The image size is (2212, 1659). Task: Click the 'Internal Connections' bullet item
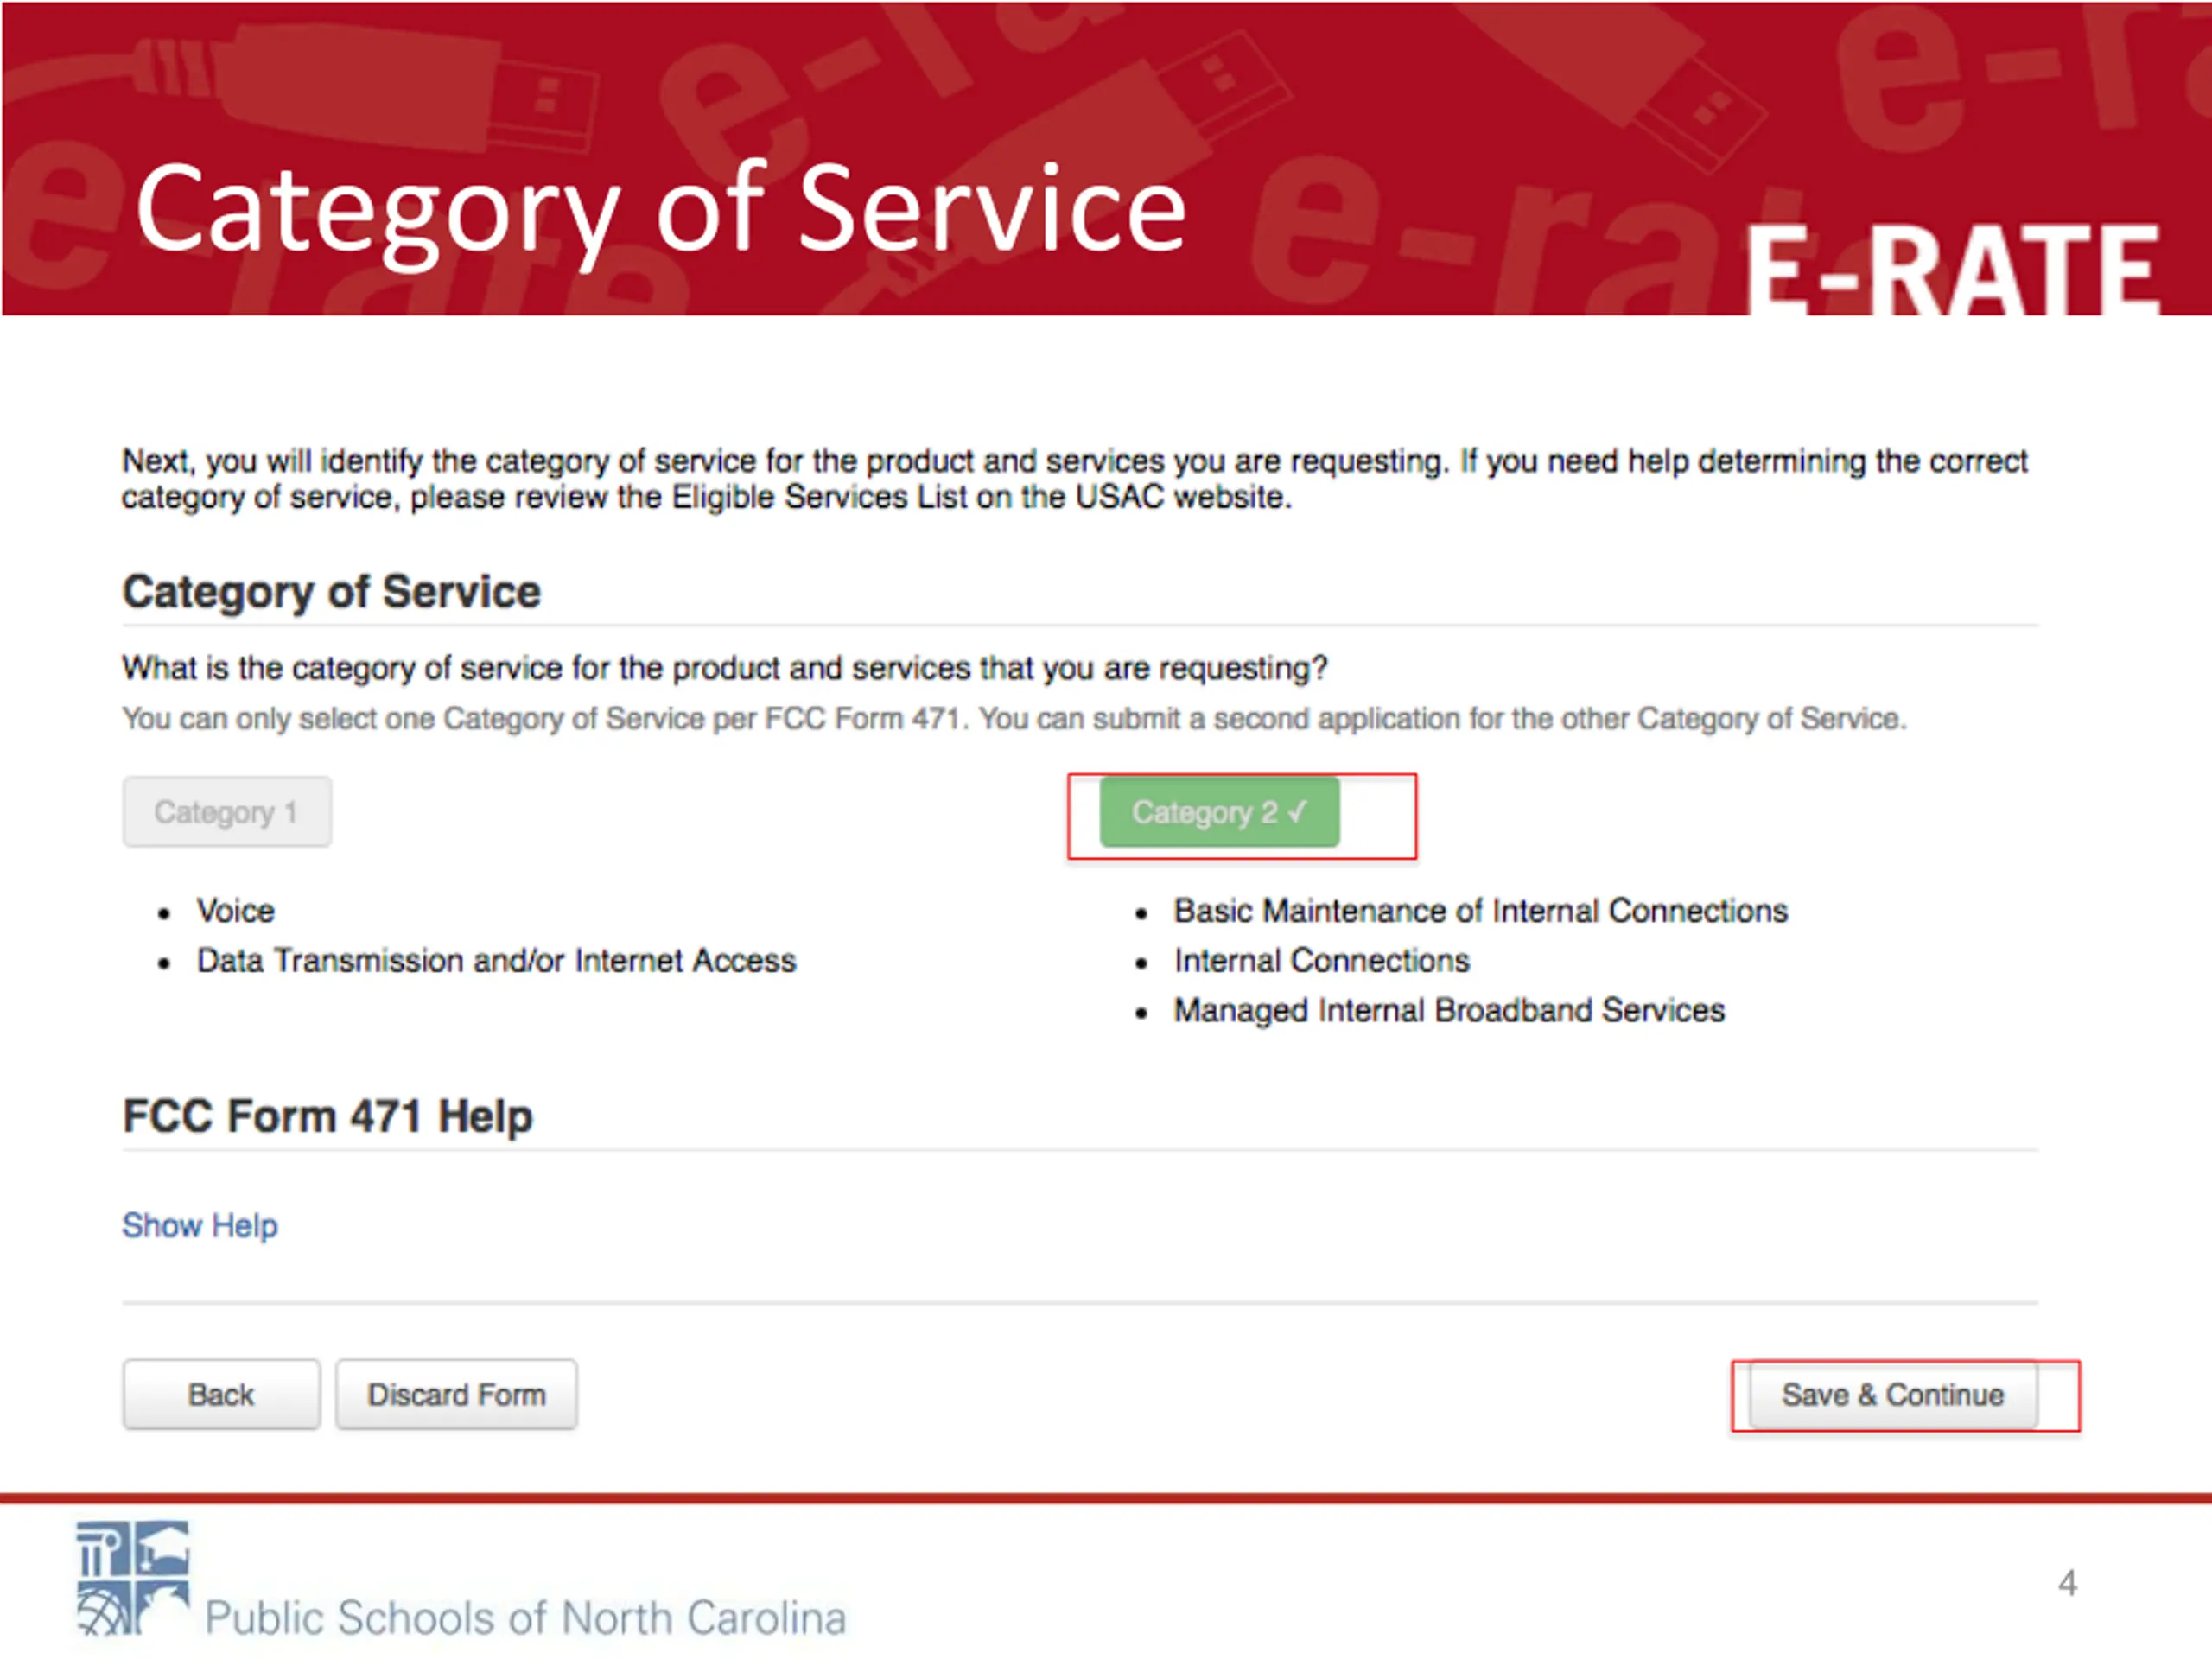click(1321, 961)
